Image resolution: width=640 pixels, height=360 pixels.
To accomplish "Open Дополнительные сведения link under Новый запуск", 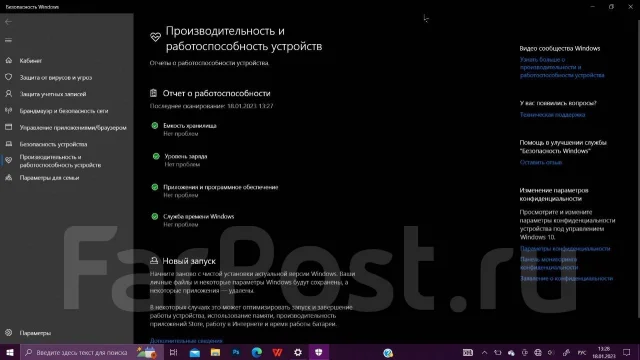I will [186, 340].
